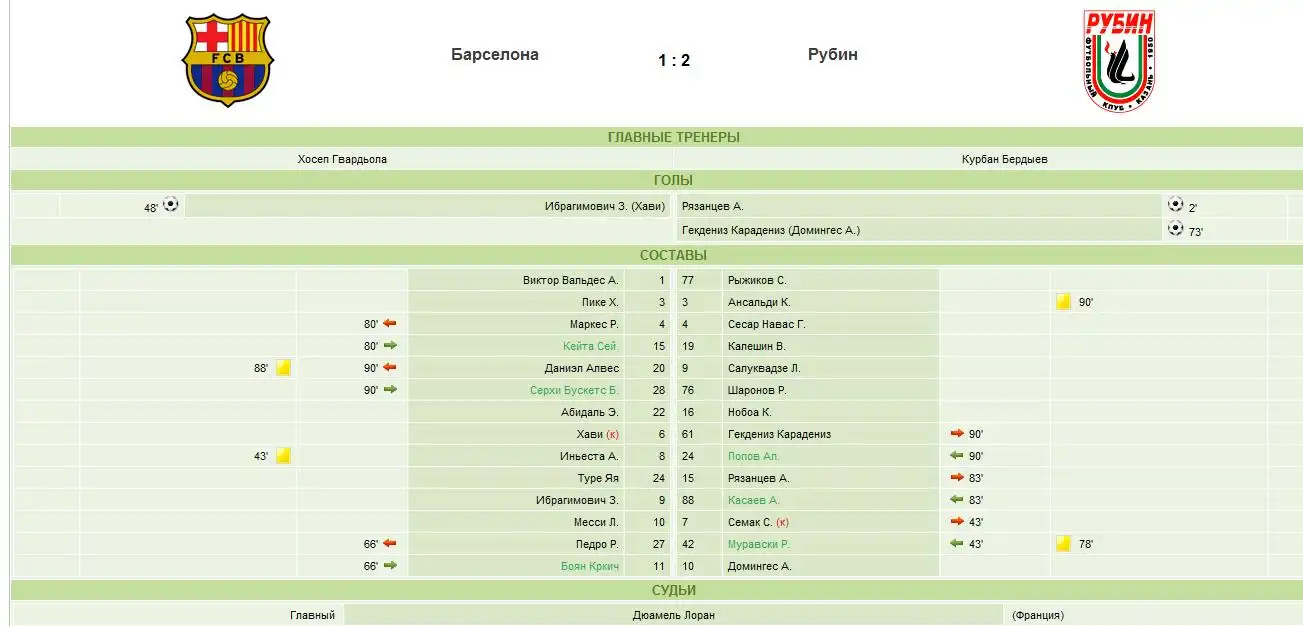Image resolution: width=1303 pixels, height=626 pixels.
Task: Click Semak's substitution arrow at 43'
Action: click(957, 522)
